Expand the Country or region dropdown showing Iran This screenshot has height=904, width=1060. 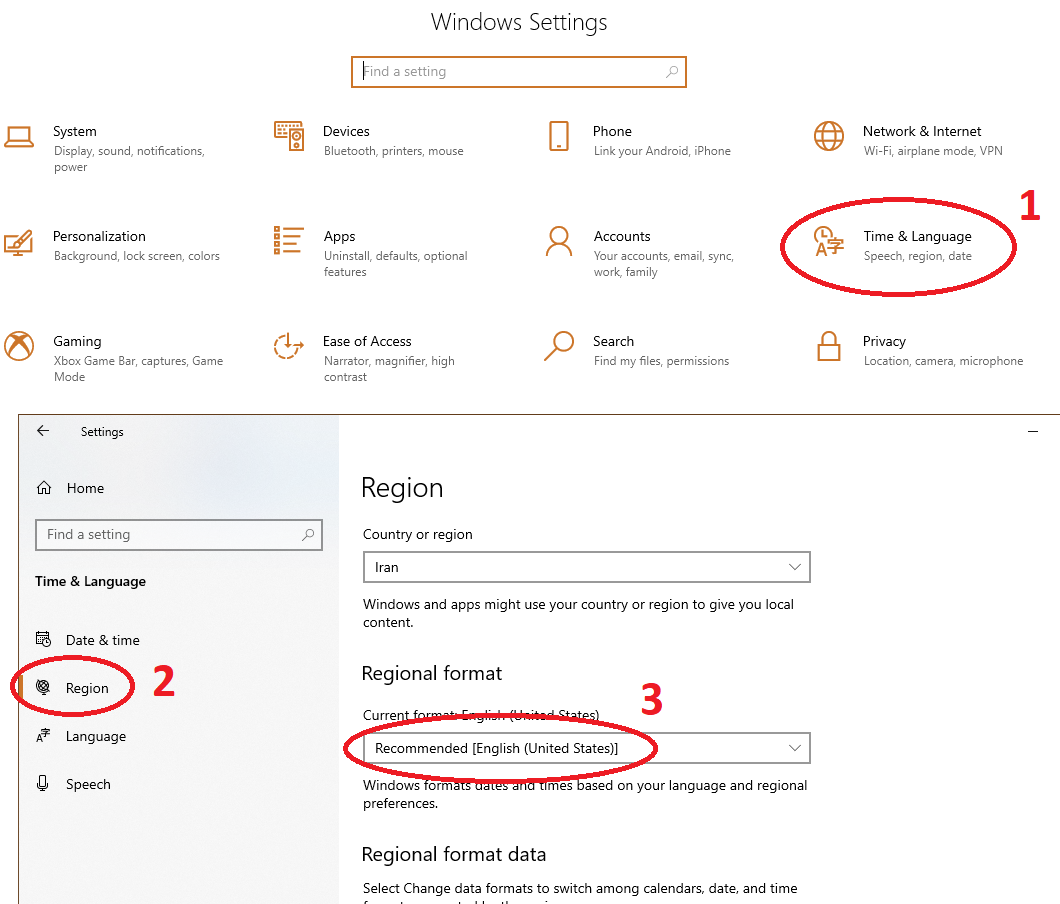(x=587, y=567)
